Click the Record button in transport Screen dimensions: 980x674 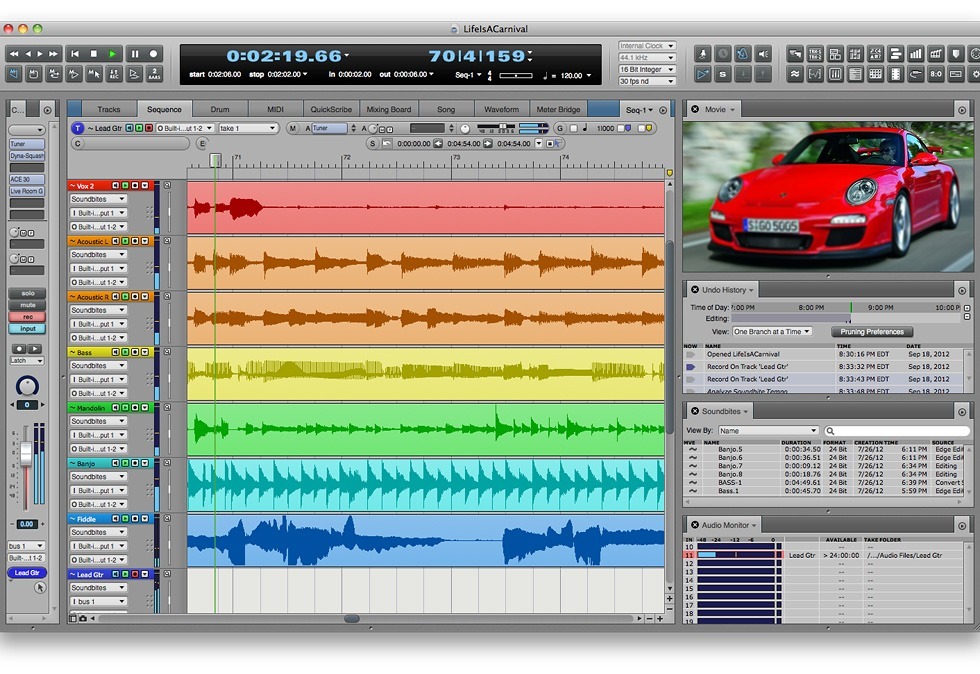[153, 54]
